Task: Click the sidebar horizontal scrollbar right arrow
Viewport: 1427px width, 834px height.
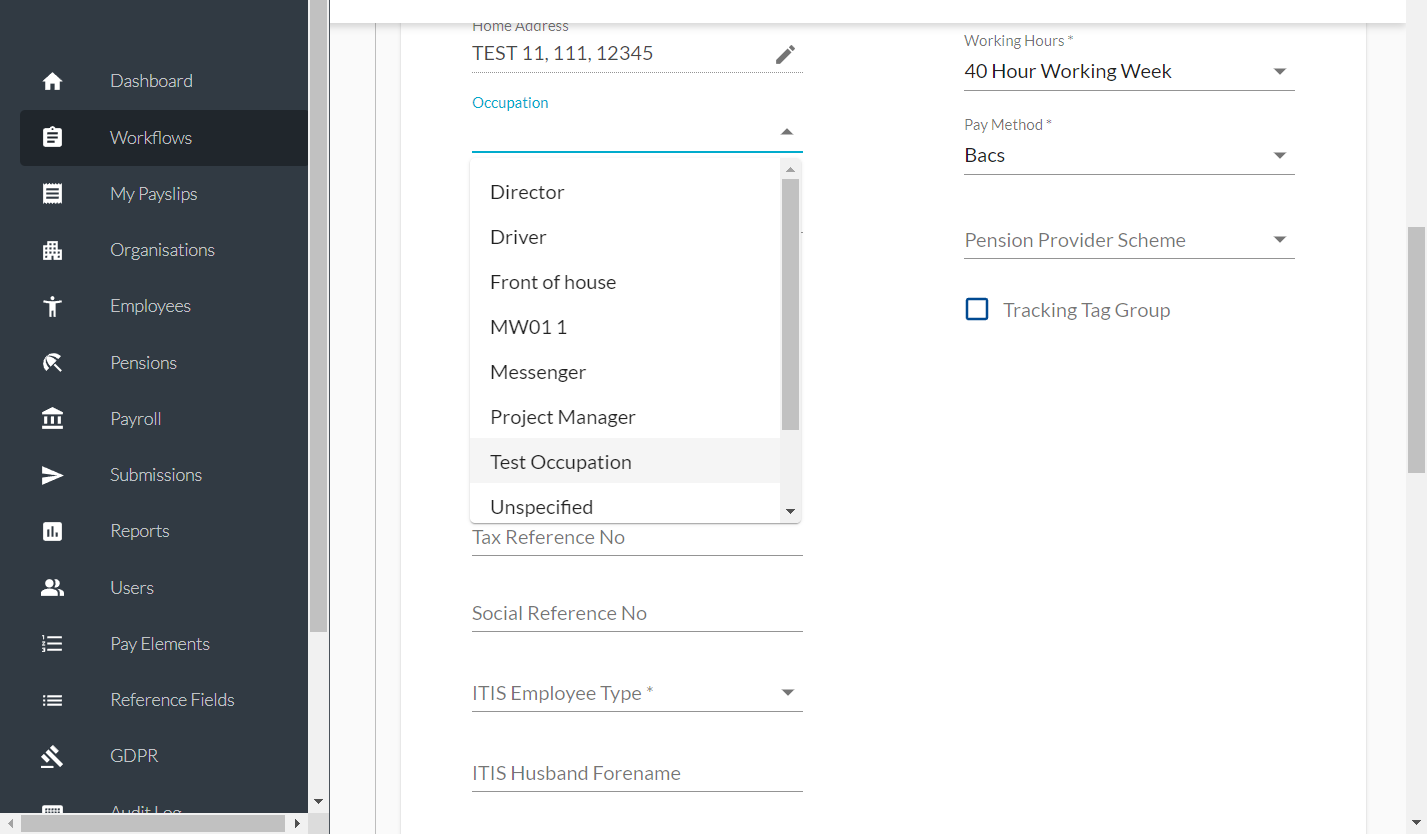Action: (297, 824)
